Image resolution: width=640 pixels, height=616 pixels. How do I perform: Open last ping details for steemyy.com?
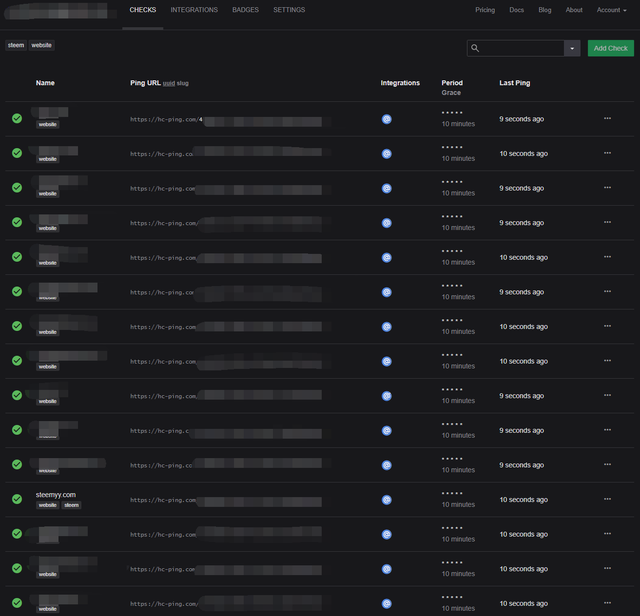point(523,500)
